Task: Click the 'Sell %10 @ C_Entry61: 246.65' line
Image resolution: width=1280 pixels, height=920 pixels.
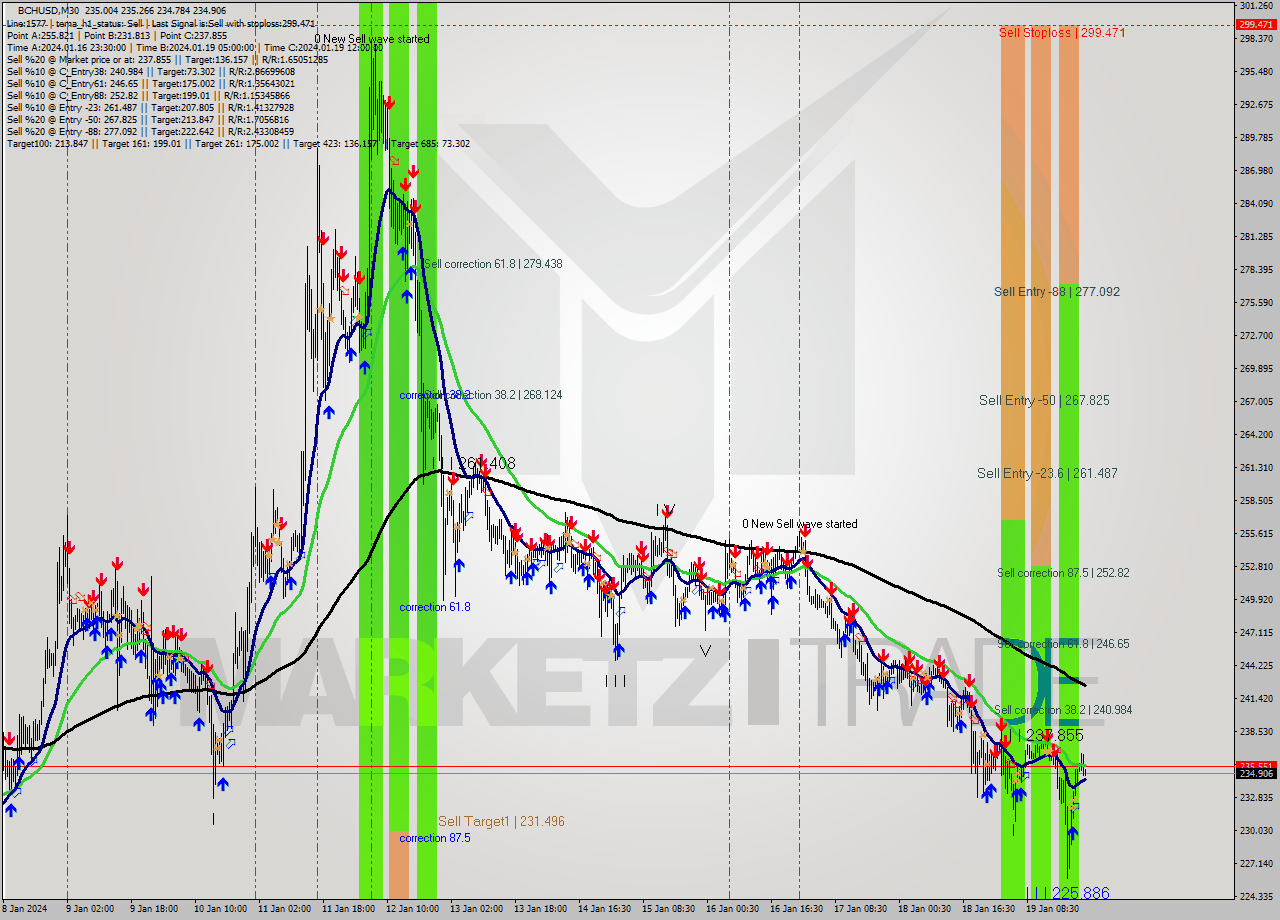Action: (x=151, y=83)
